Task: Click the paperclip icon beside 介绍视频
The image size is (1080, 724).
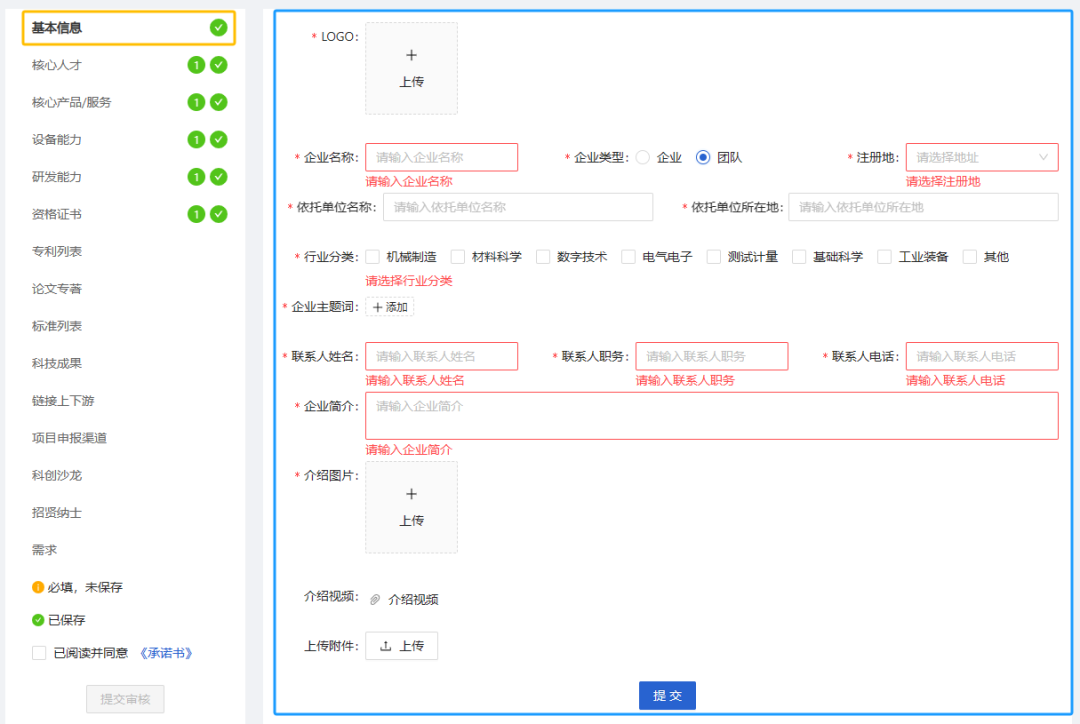Action: pyautogui.click(x=375, y=600)
